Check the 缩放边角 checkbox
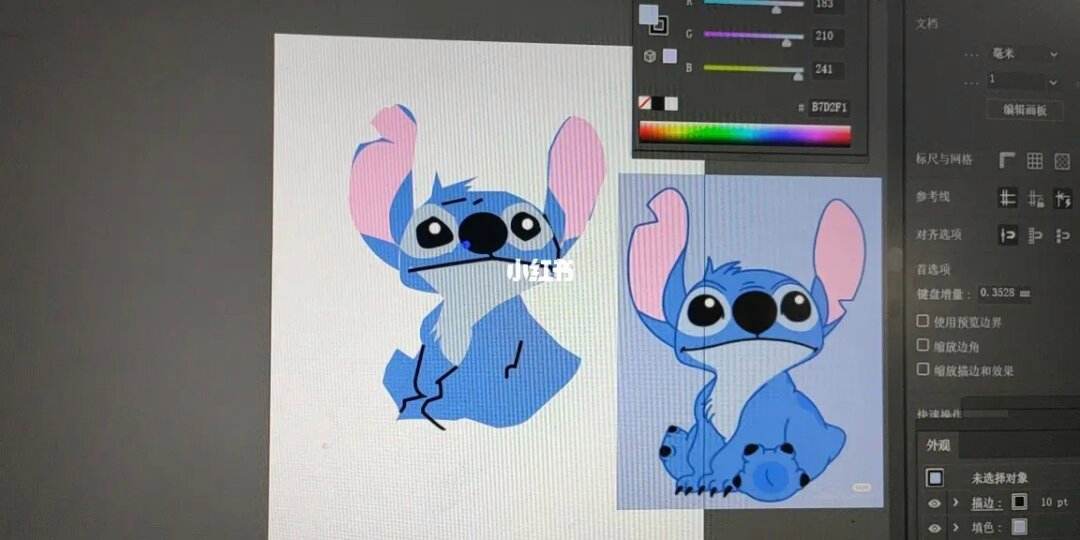The image size is (1080, 540). pos(923,345)
